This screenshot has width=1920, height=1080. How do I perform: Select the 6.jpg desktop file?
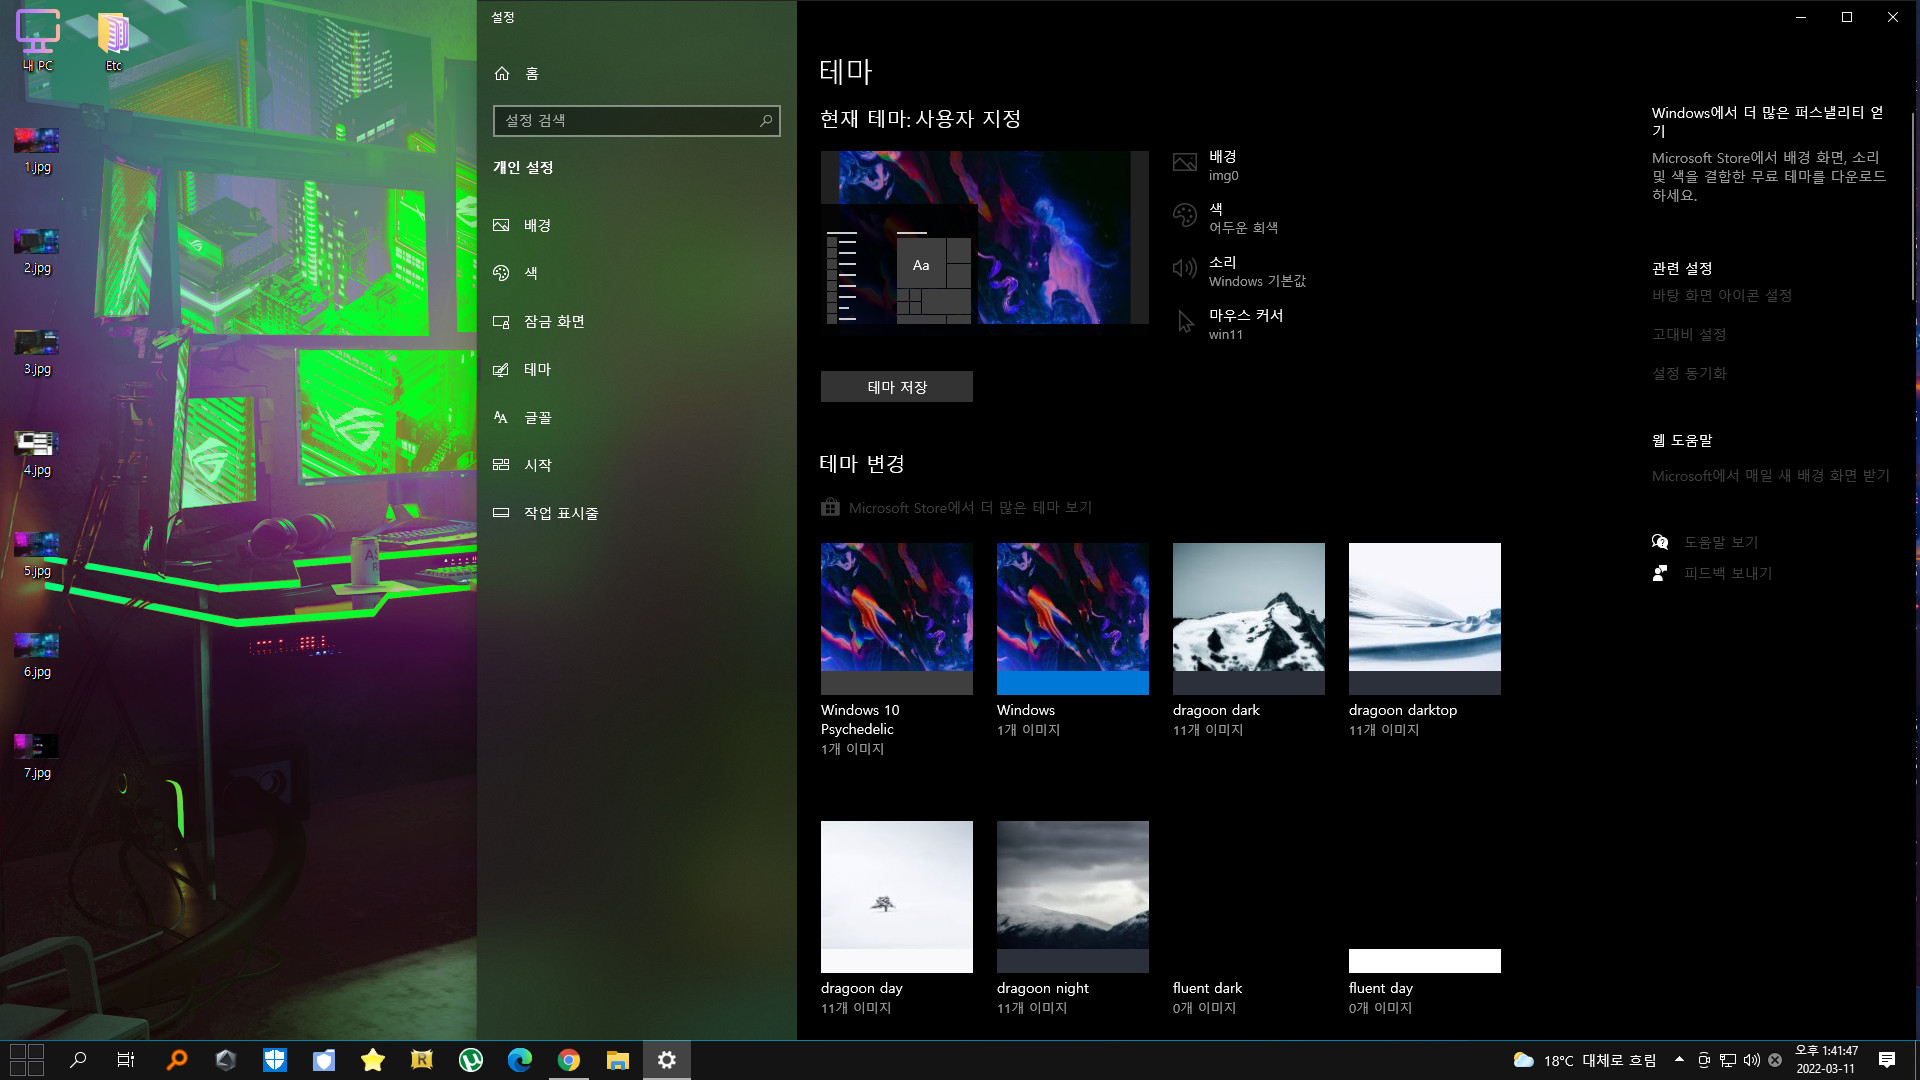click(37, 655)
